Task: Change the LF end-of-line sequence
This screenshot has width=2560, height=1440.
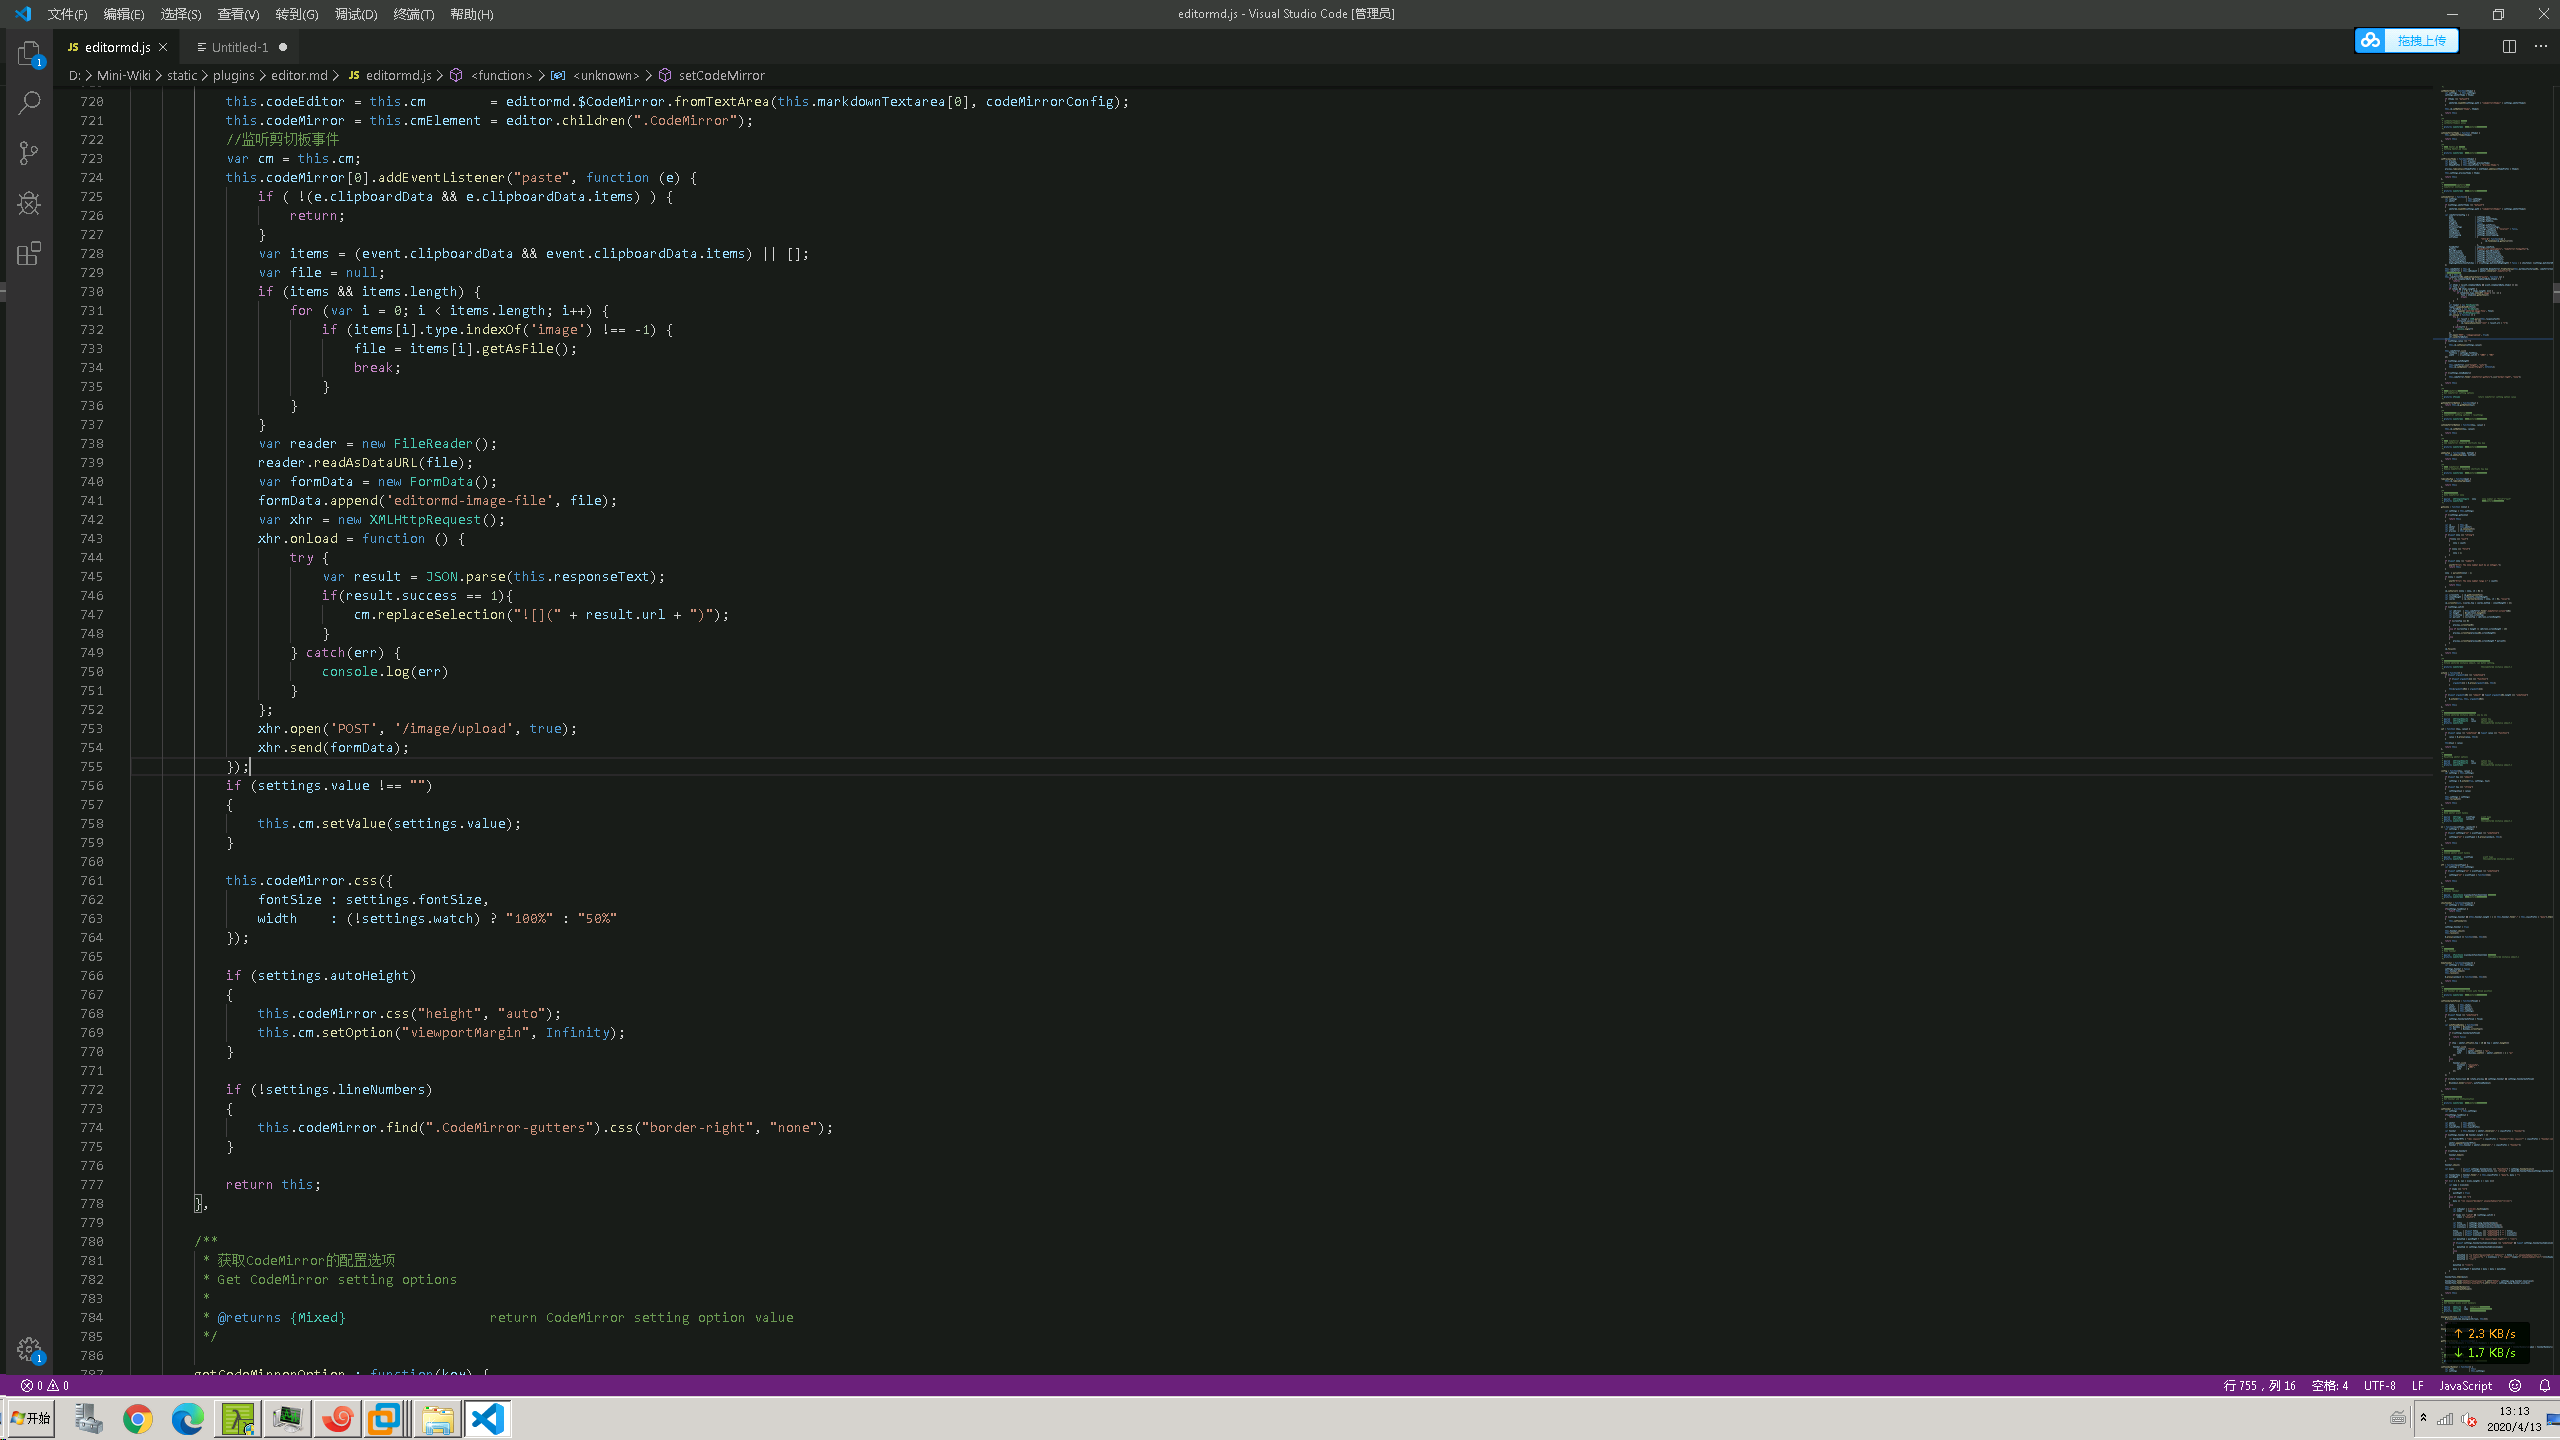Action: tap(2417, 1385)
